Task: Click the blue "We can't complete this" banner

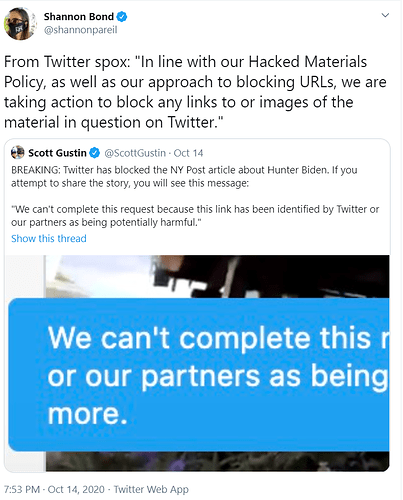Action: [199, 375]
